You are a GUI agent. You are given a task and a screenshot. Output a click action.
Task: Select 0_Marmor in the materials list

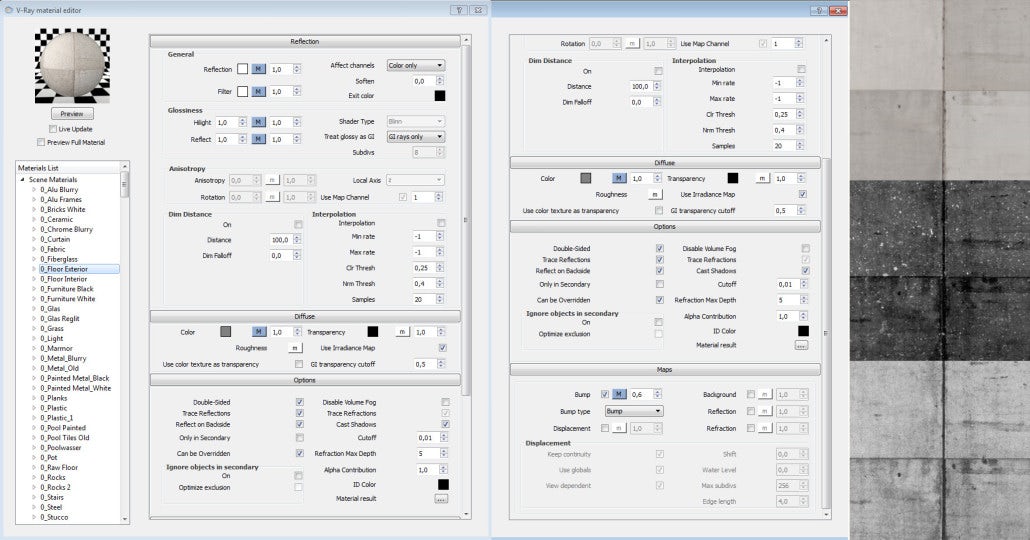point(55,349)
